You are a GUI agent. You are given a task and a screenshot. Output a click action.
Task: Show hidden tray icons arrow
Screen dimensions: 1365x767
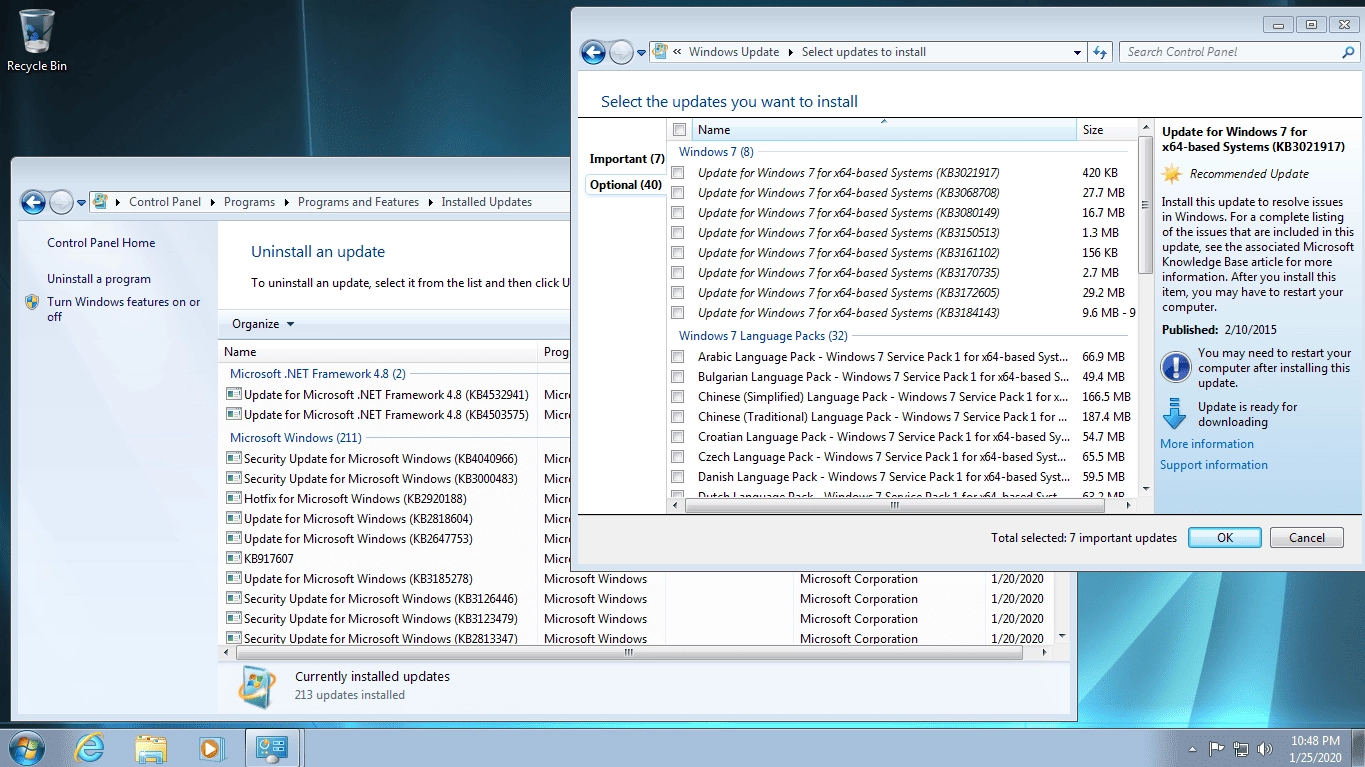coord(1193,748)
